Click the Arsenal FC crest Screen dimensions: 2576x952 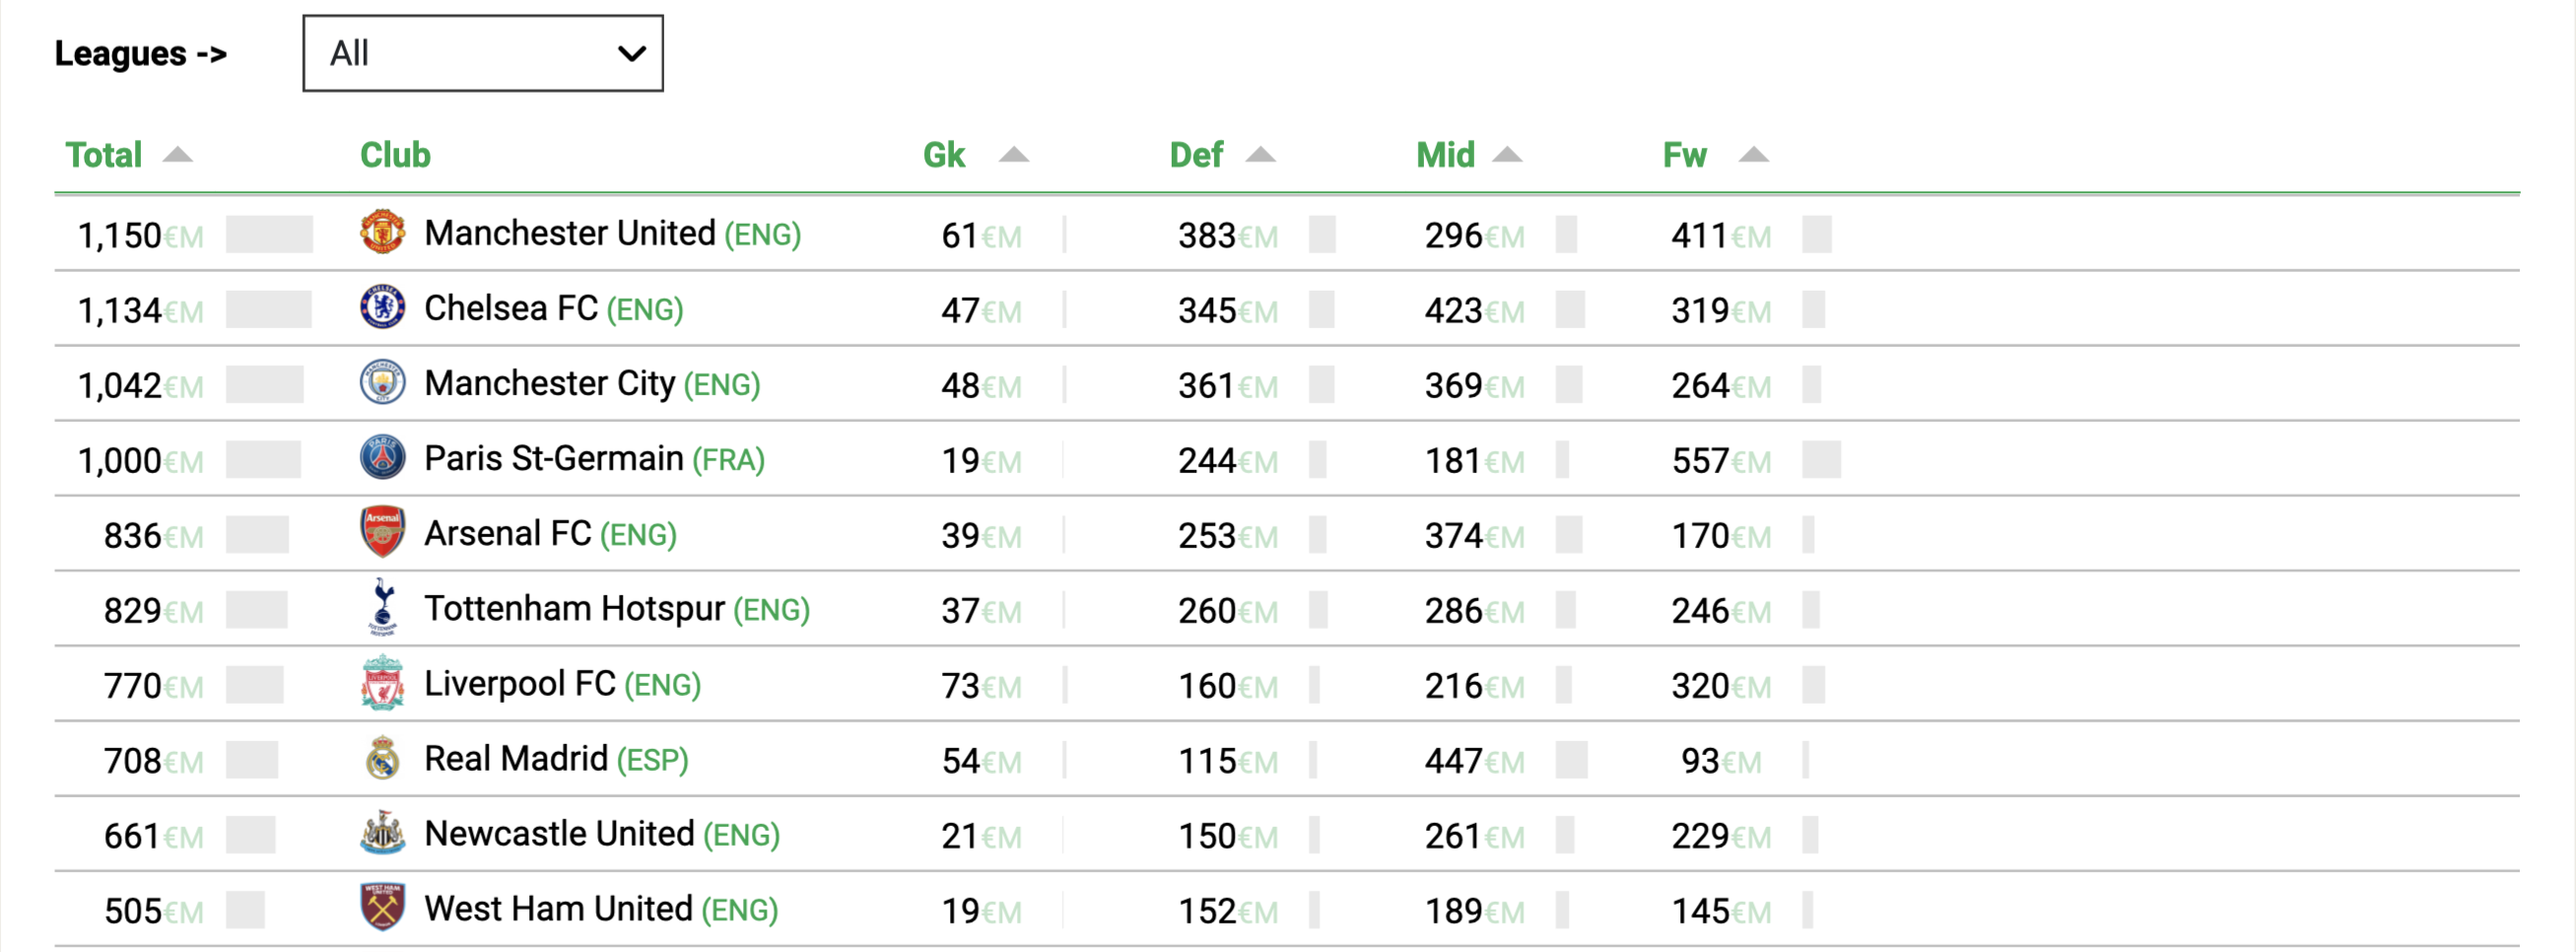click(382, 532)
